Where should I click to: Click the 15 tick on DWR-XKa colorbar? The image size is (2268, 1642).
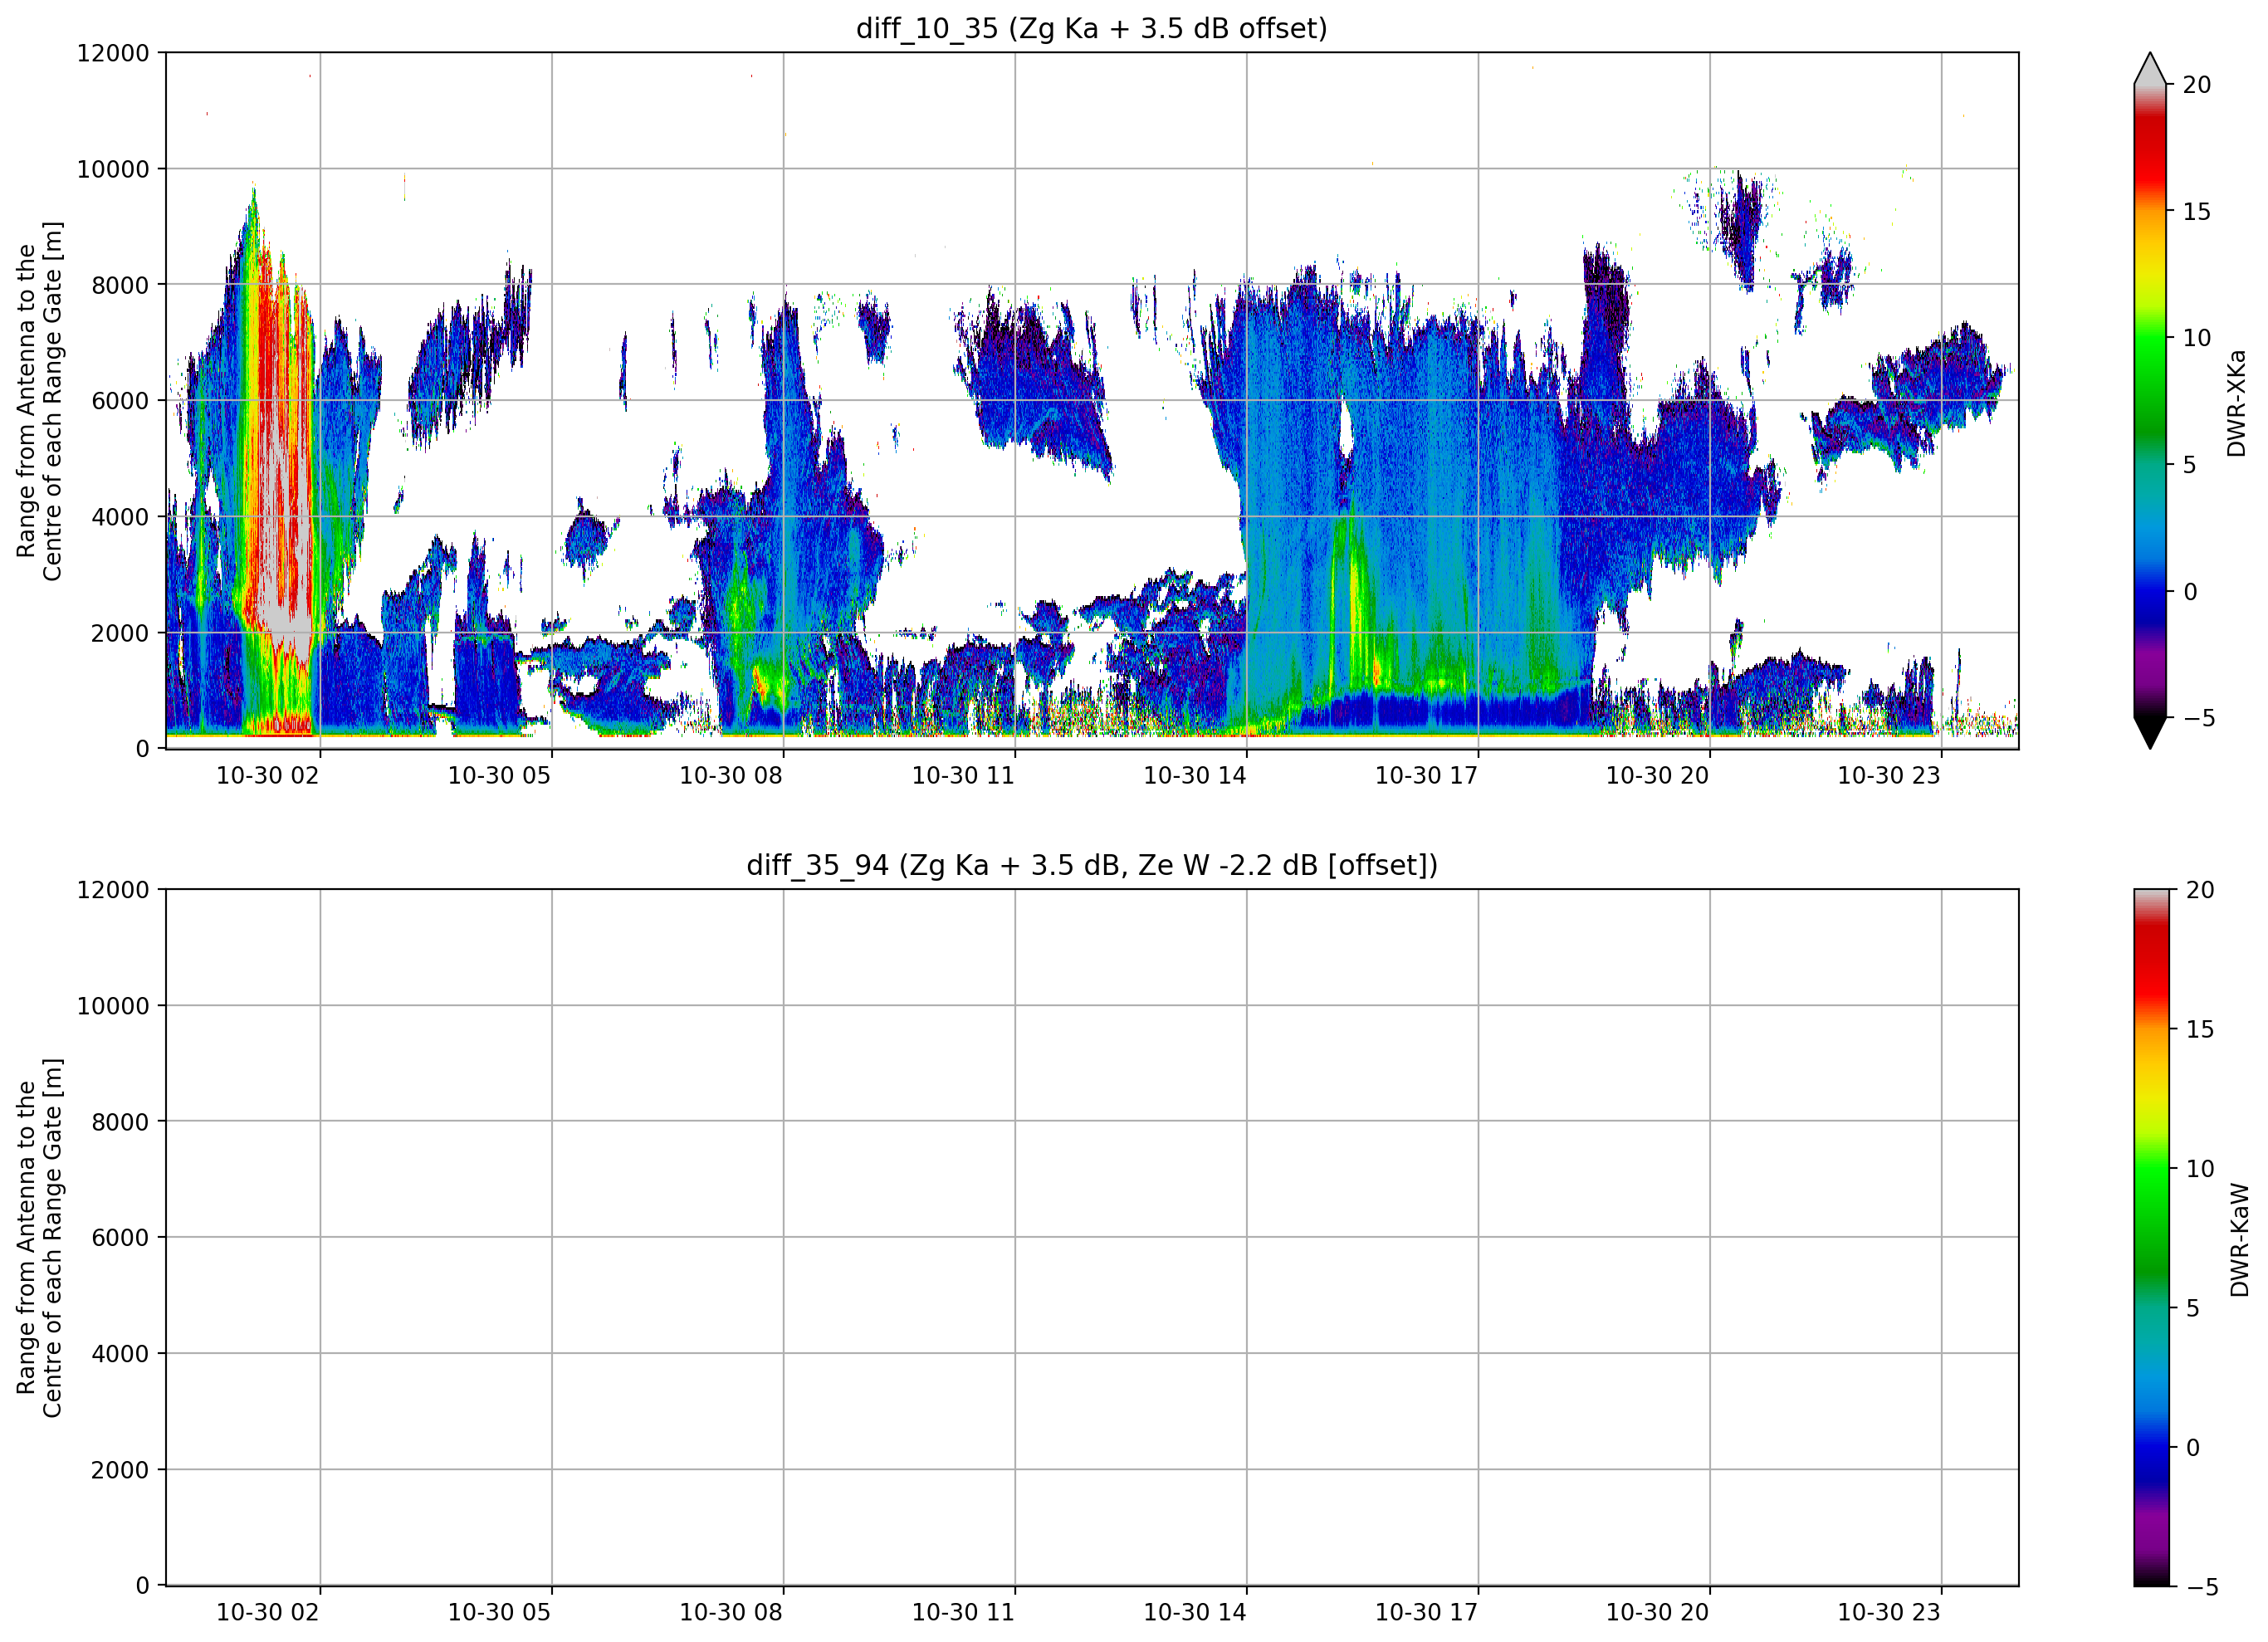[x=2197, y=211]
